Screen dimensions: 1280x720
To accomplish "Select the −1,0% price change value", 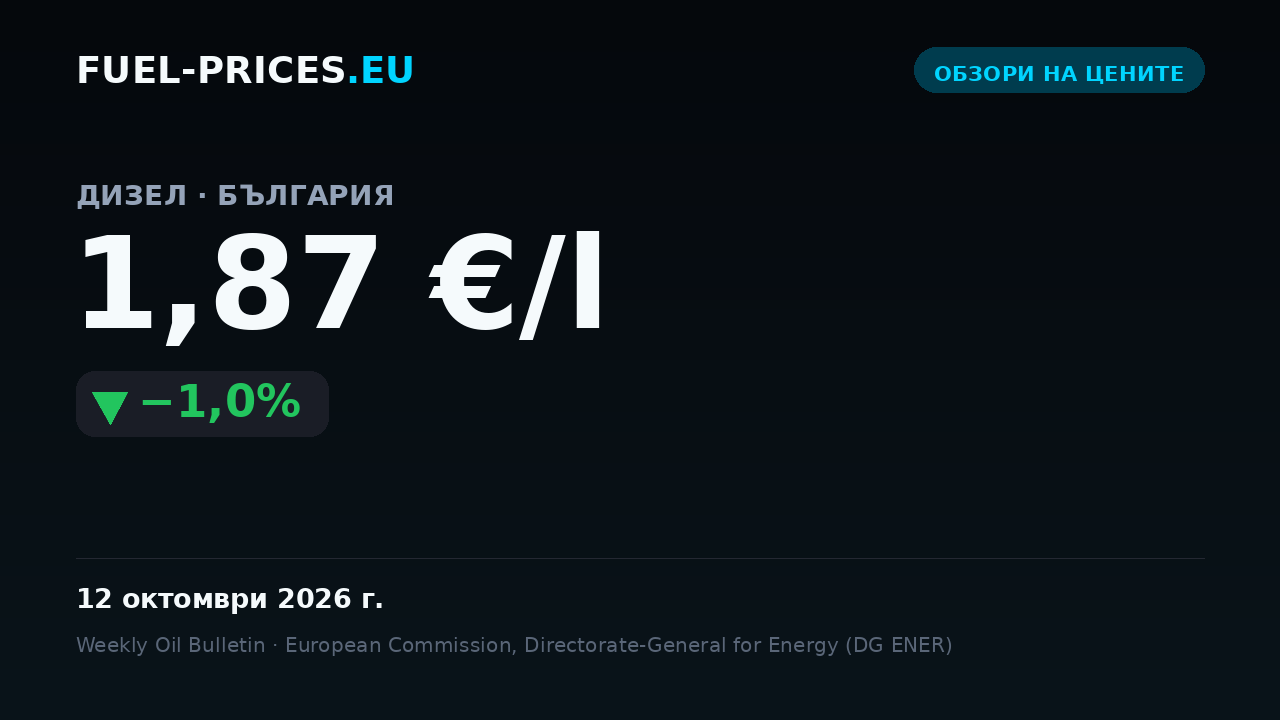I will tap(220, 403).
